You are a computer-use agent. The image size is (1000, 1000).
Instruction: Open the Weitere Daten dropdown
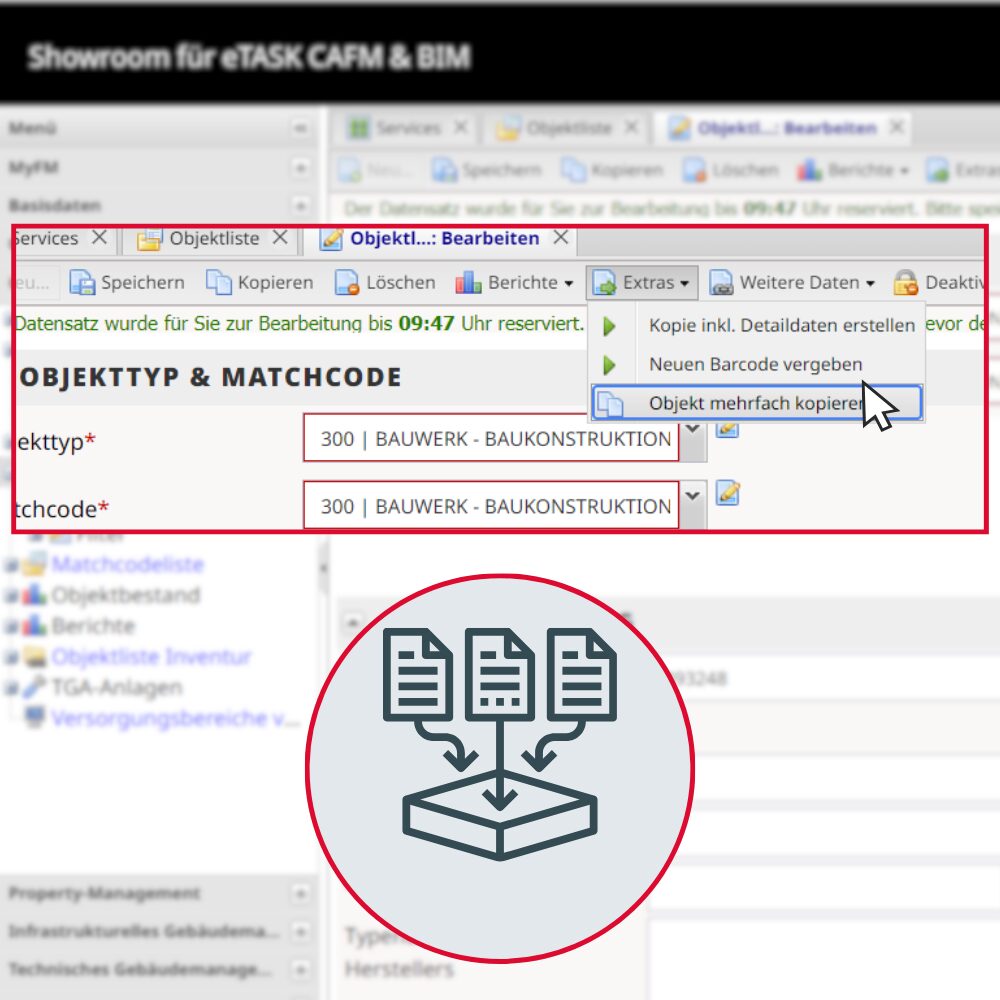pos(791,283)
